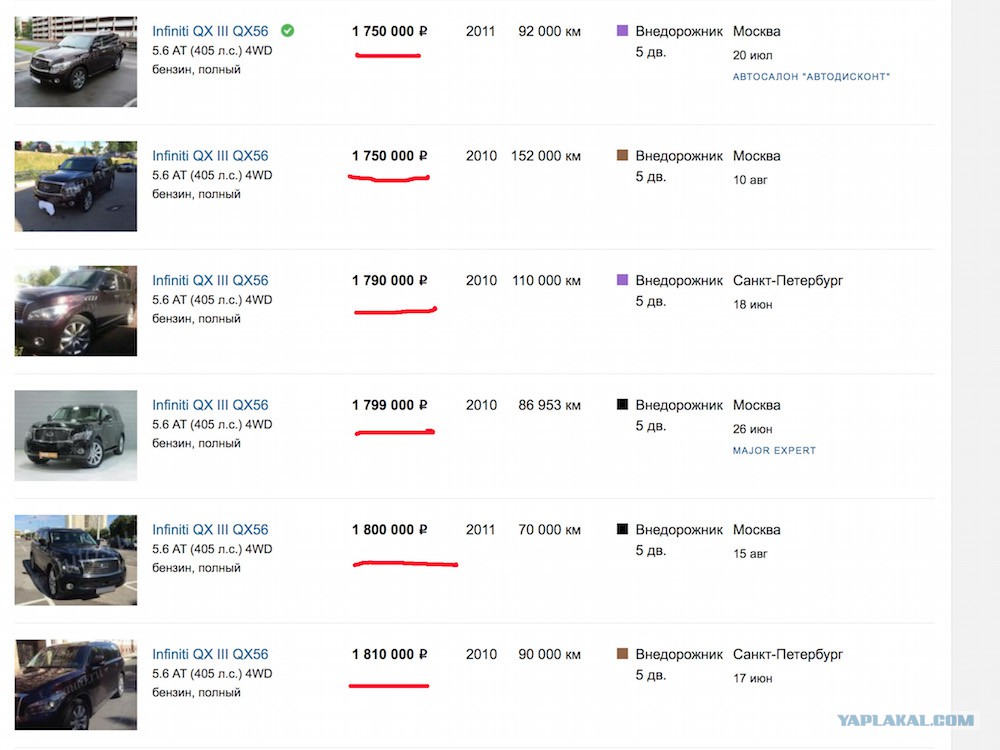The image size is (1000, 750).
Task: Click the green verified checkmark icon
Action: coord(288,31)
